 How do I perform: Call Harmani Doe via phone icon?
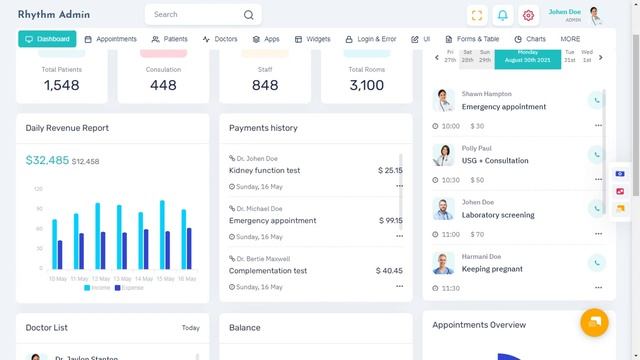[597, 263]
